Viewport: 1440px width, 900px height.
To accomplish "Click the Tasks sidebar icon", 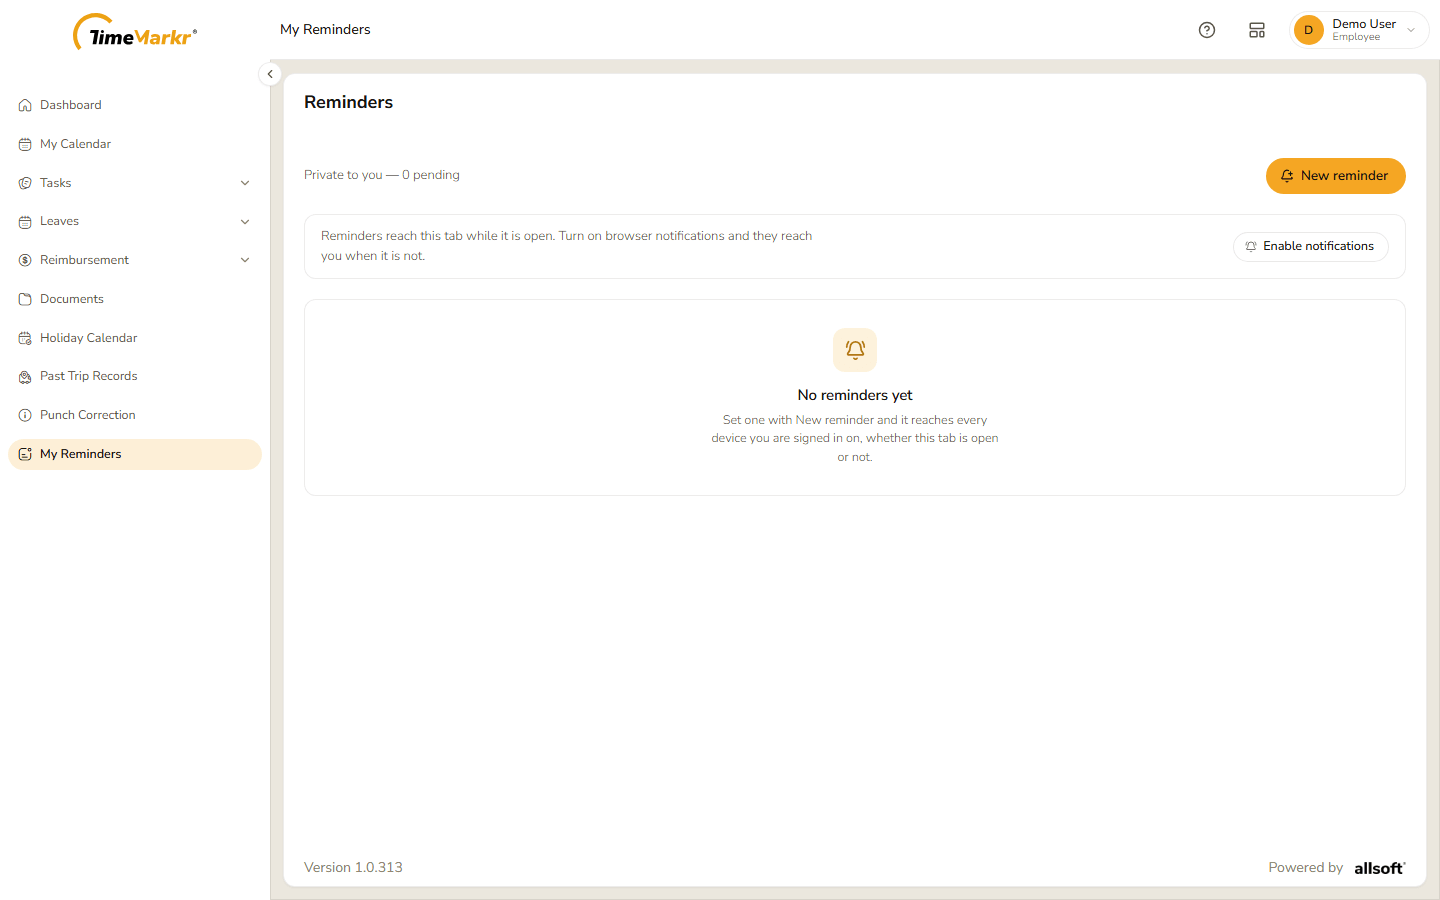I will (25, 183).
